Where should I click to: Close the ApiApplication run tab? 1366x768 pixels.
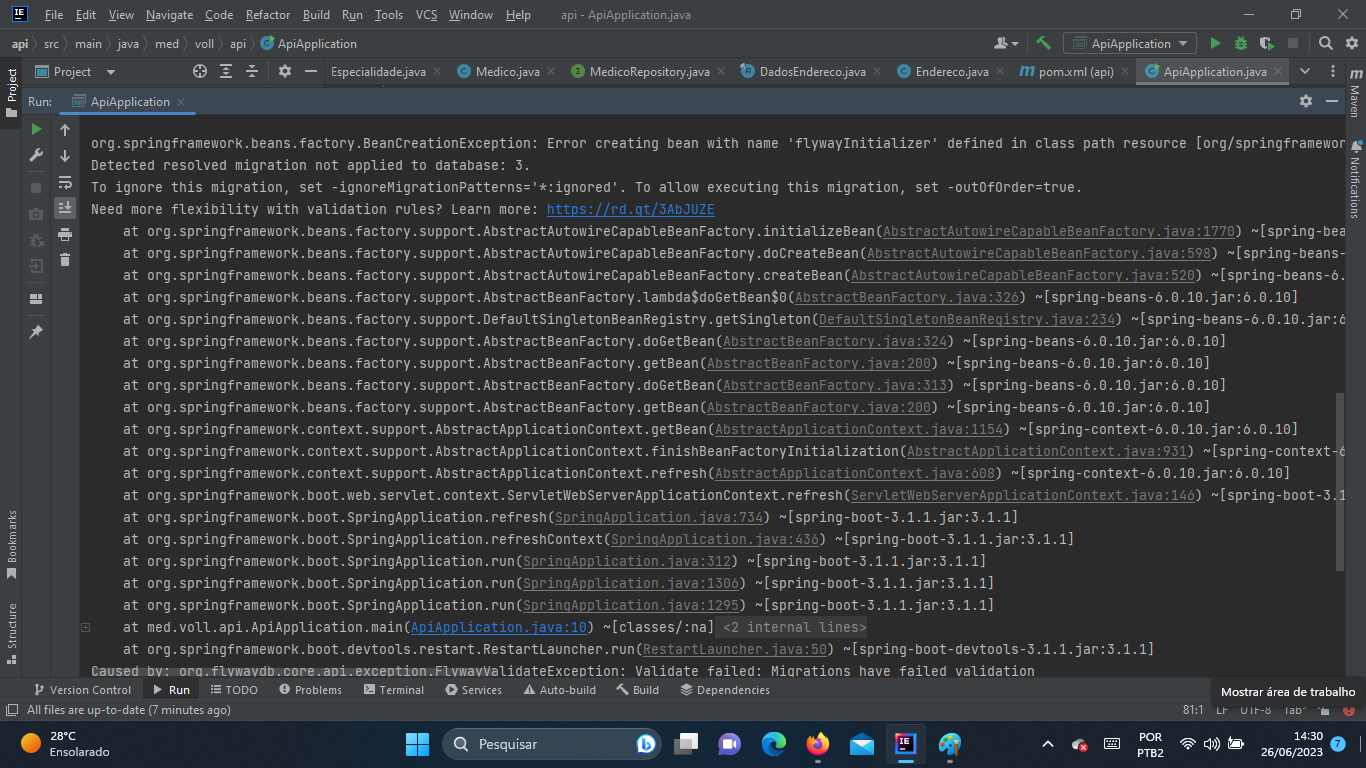[180, 102]
